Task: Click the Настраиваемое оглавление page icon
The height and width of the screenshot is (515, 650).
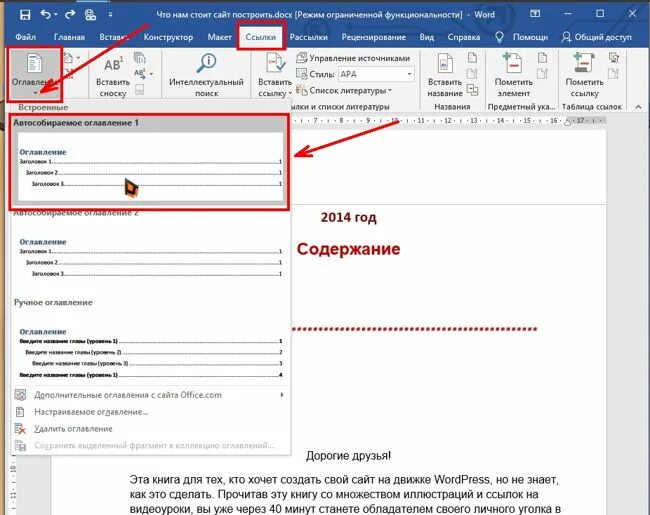Action: (x=20, y=412)
